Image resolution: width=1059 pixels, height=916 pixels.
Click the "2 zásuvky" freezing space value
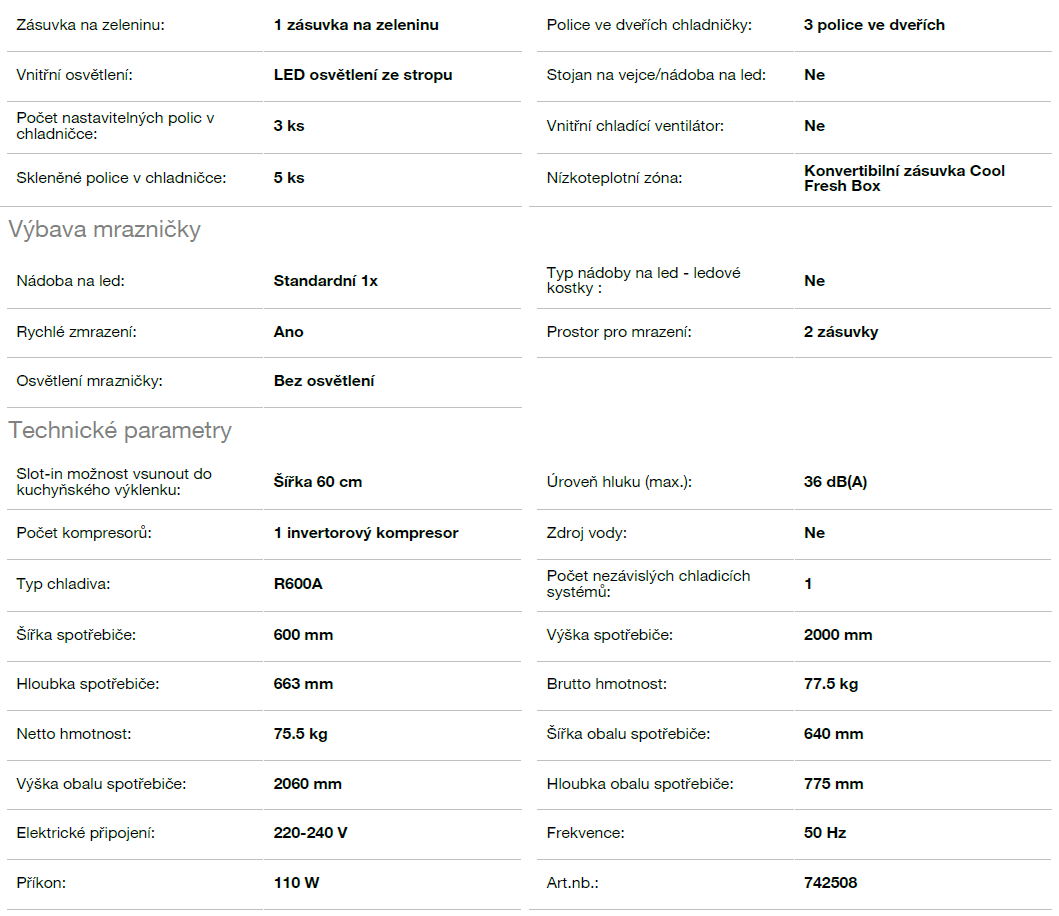point(841,332)
